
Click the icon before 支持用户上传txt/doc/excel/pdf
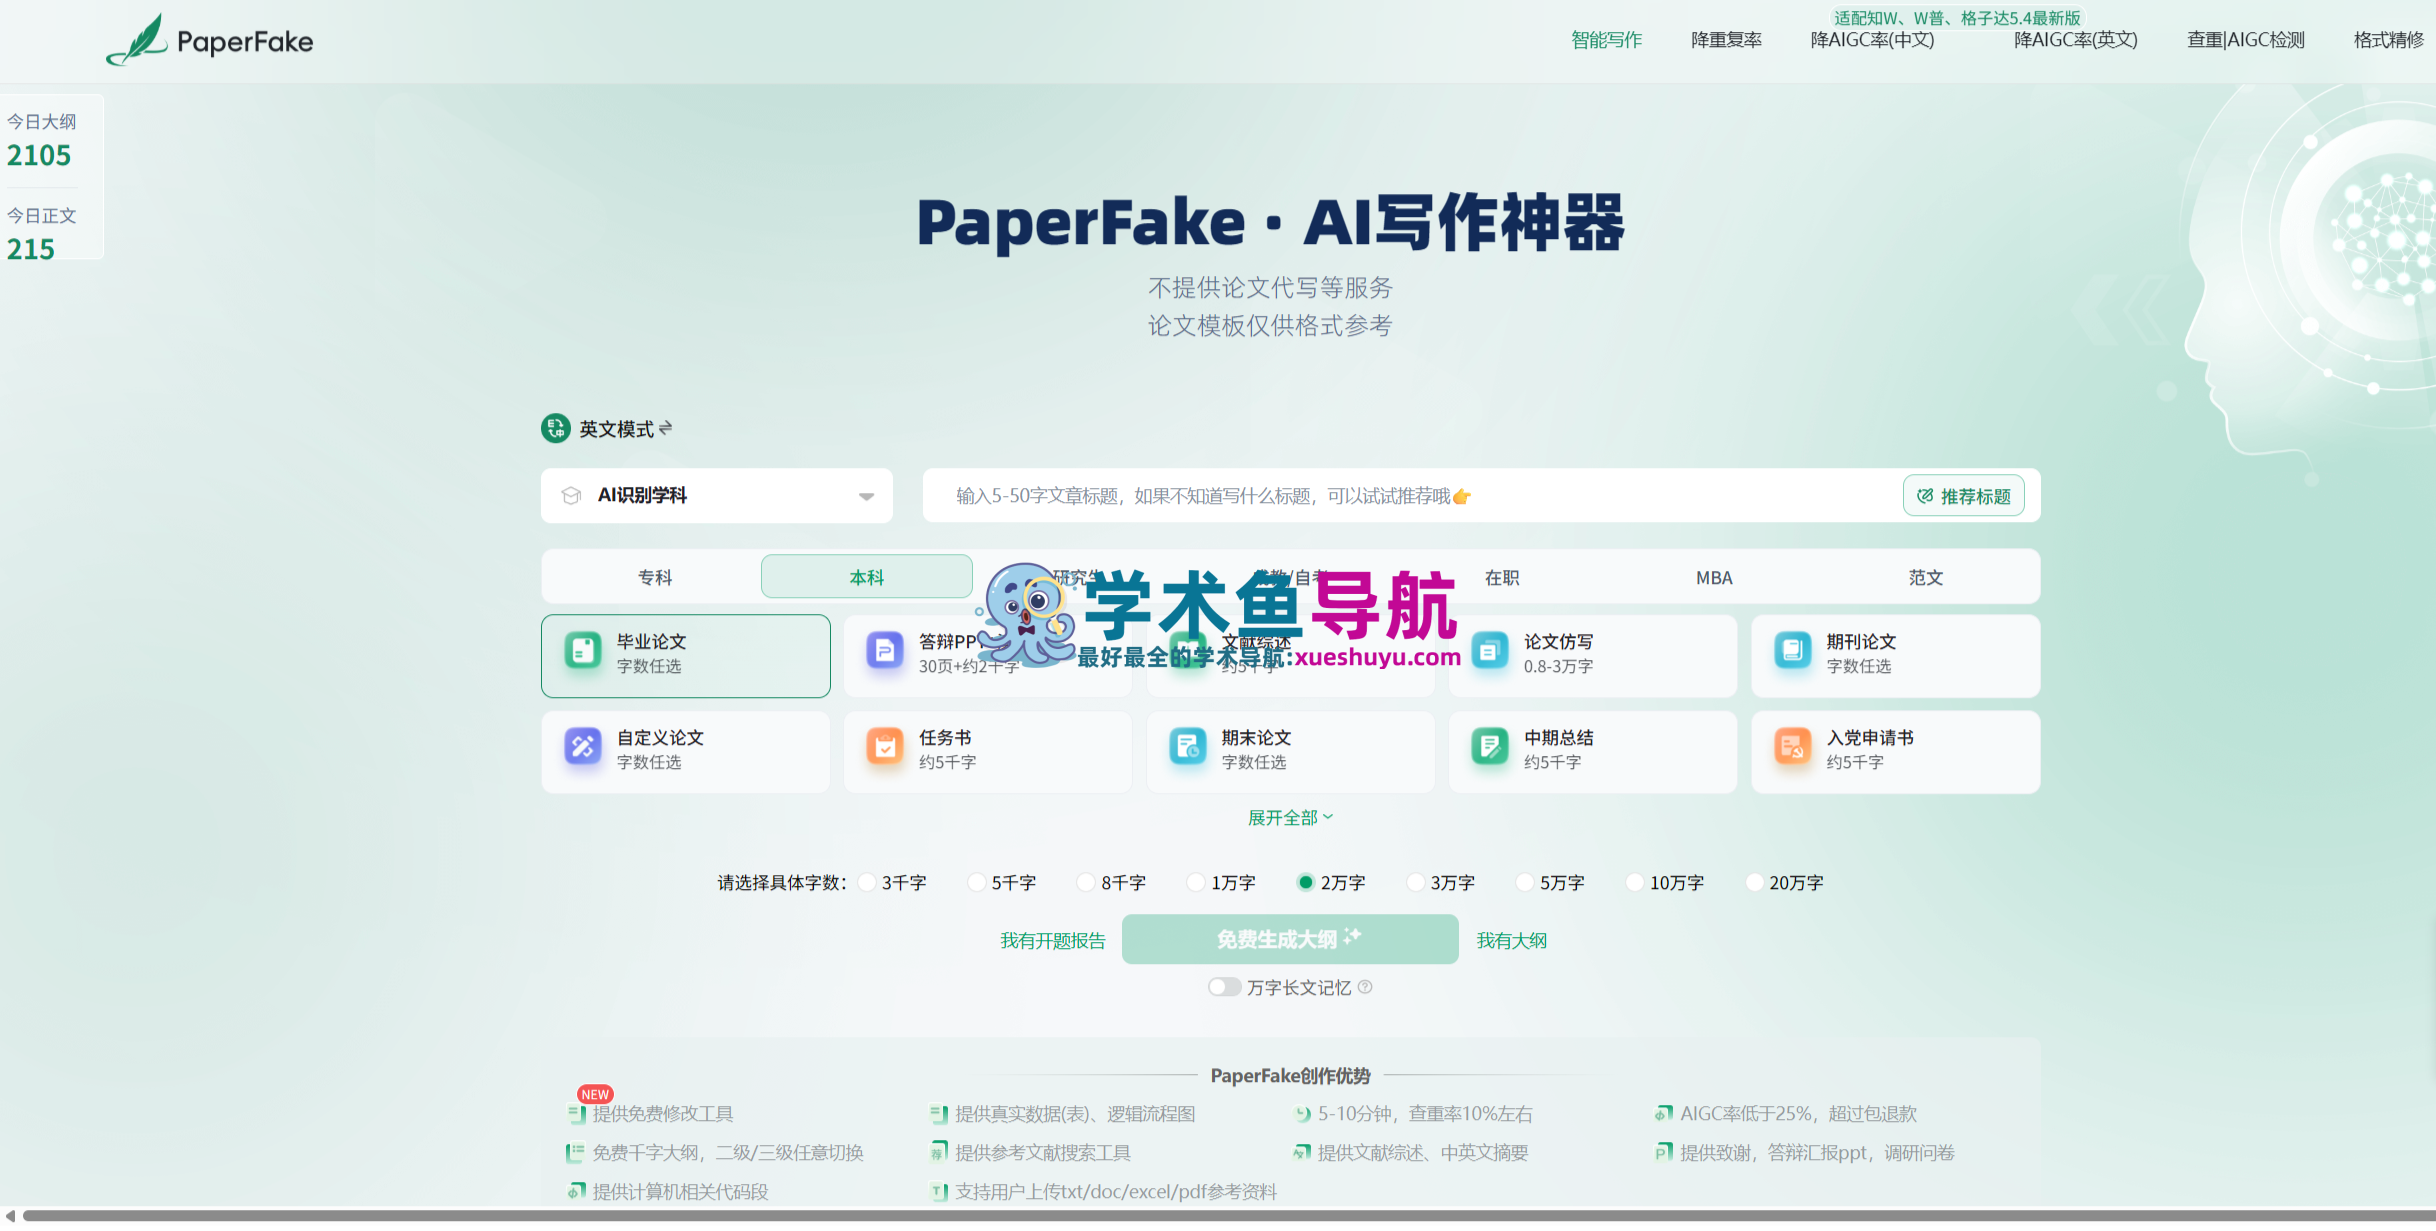[x=938, y=1192]
